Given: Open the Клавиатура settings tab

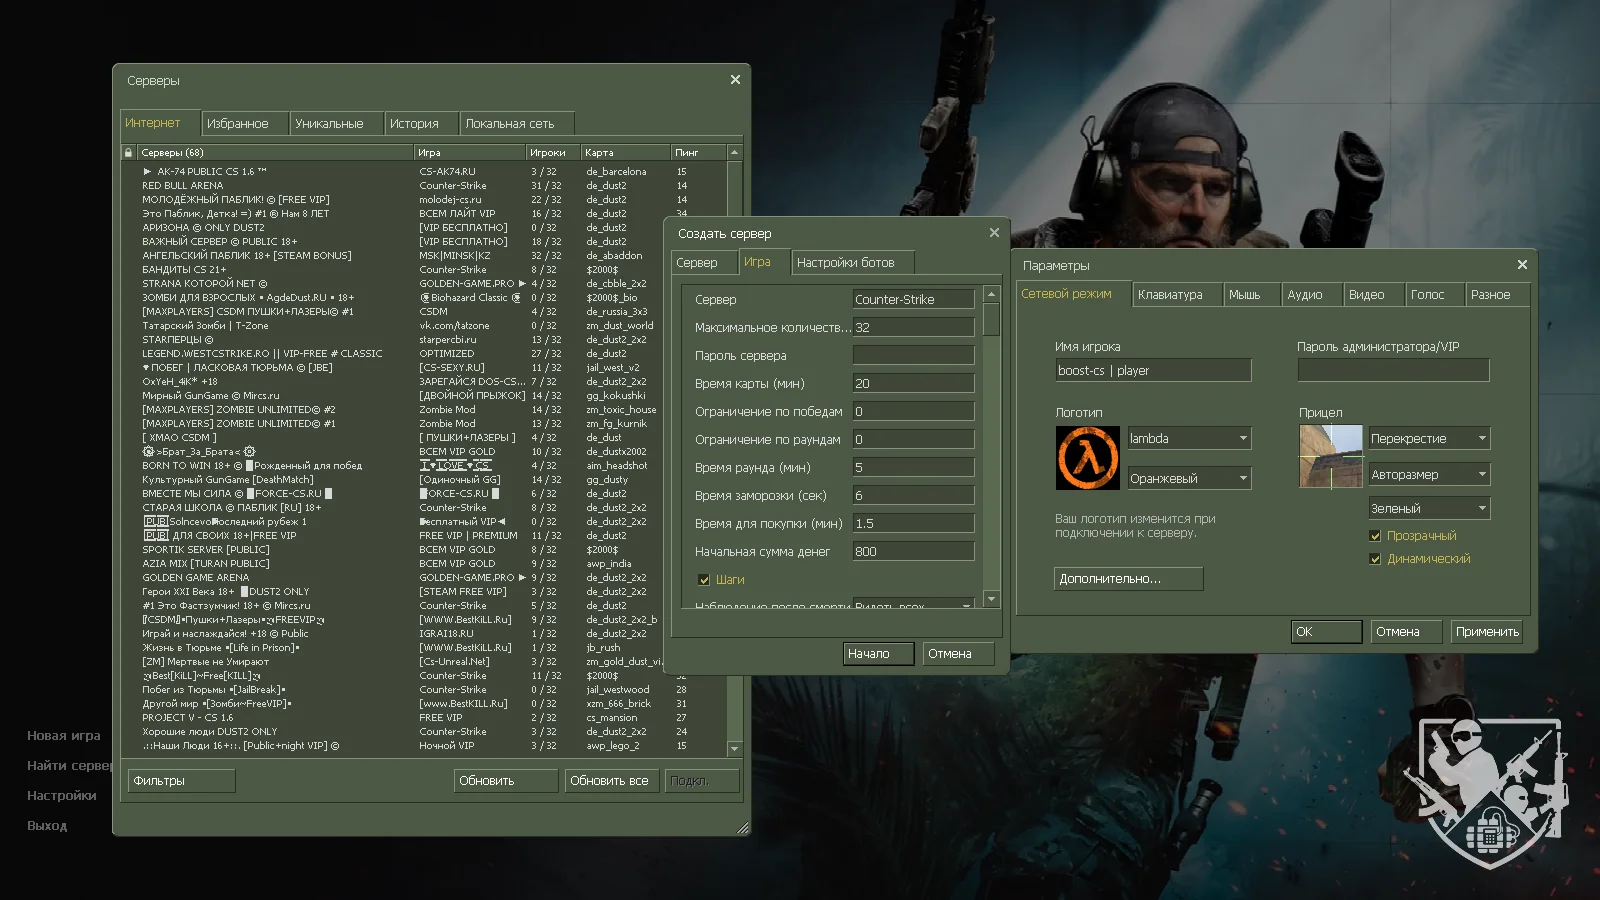Looking at the screenshot, I should tap(1170, 295).
